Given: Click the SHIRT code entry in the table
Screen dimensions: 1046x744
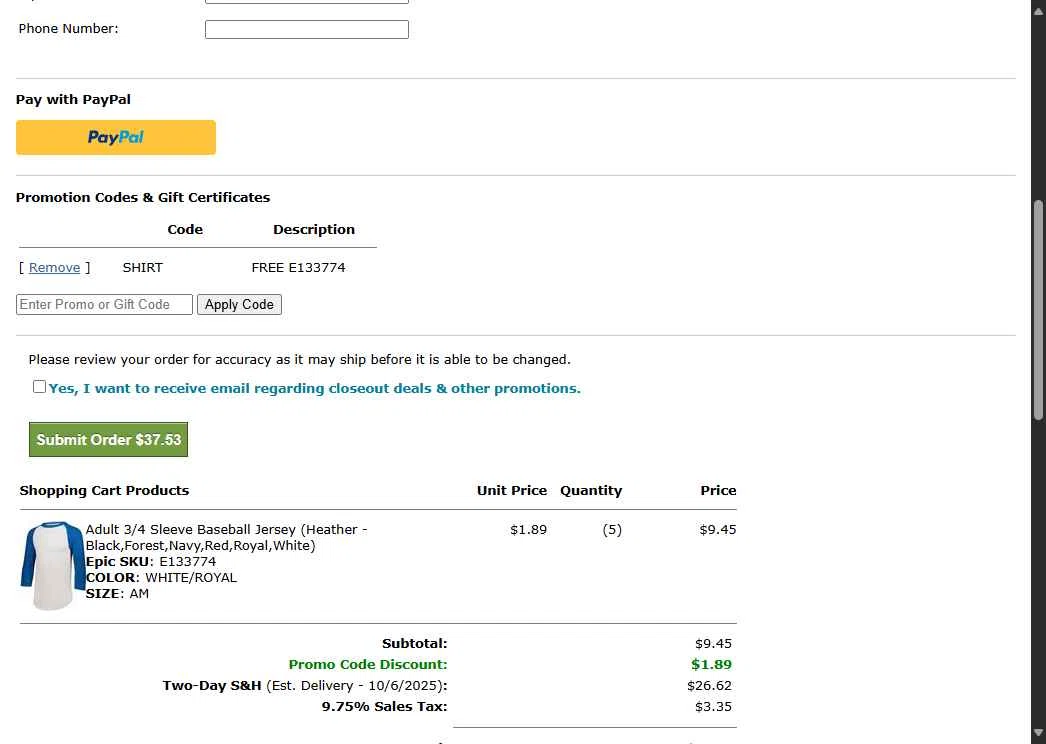Looking at the screenshot, I should tap(142, 268).
